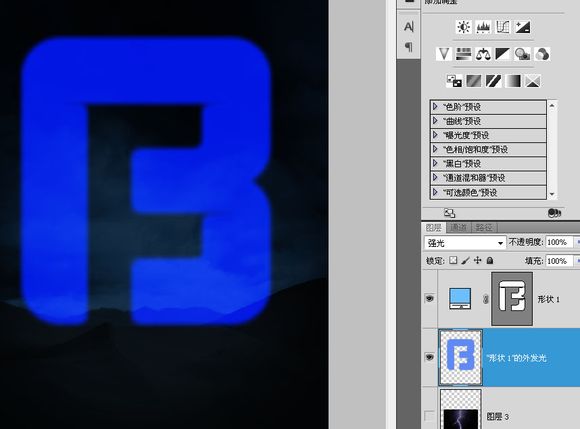Viewport: 580px width, 429px height.
Task: Select the vector mask thumbnail of 形状 1
Action: [x=512, y=299]
